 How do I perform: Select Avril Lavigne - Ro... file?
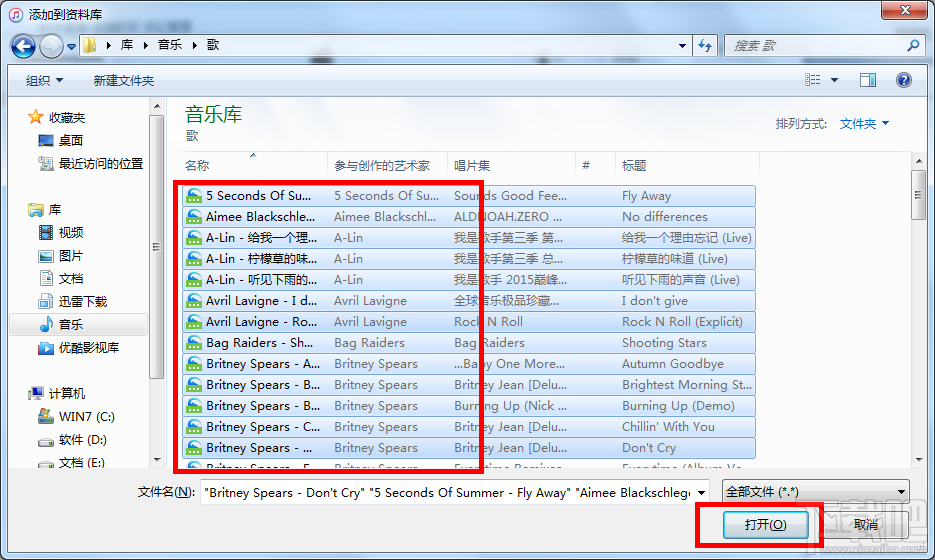(469, 321)
